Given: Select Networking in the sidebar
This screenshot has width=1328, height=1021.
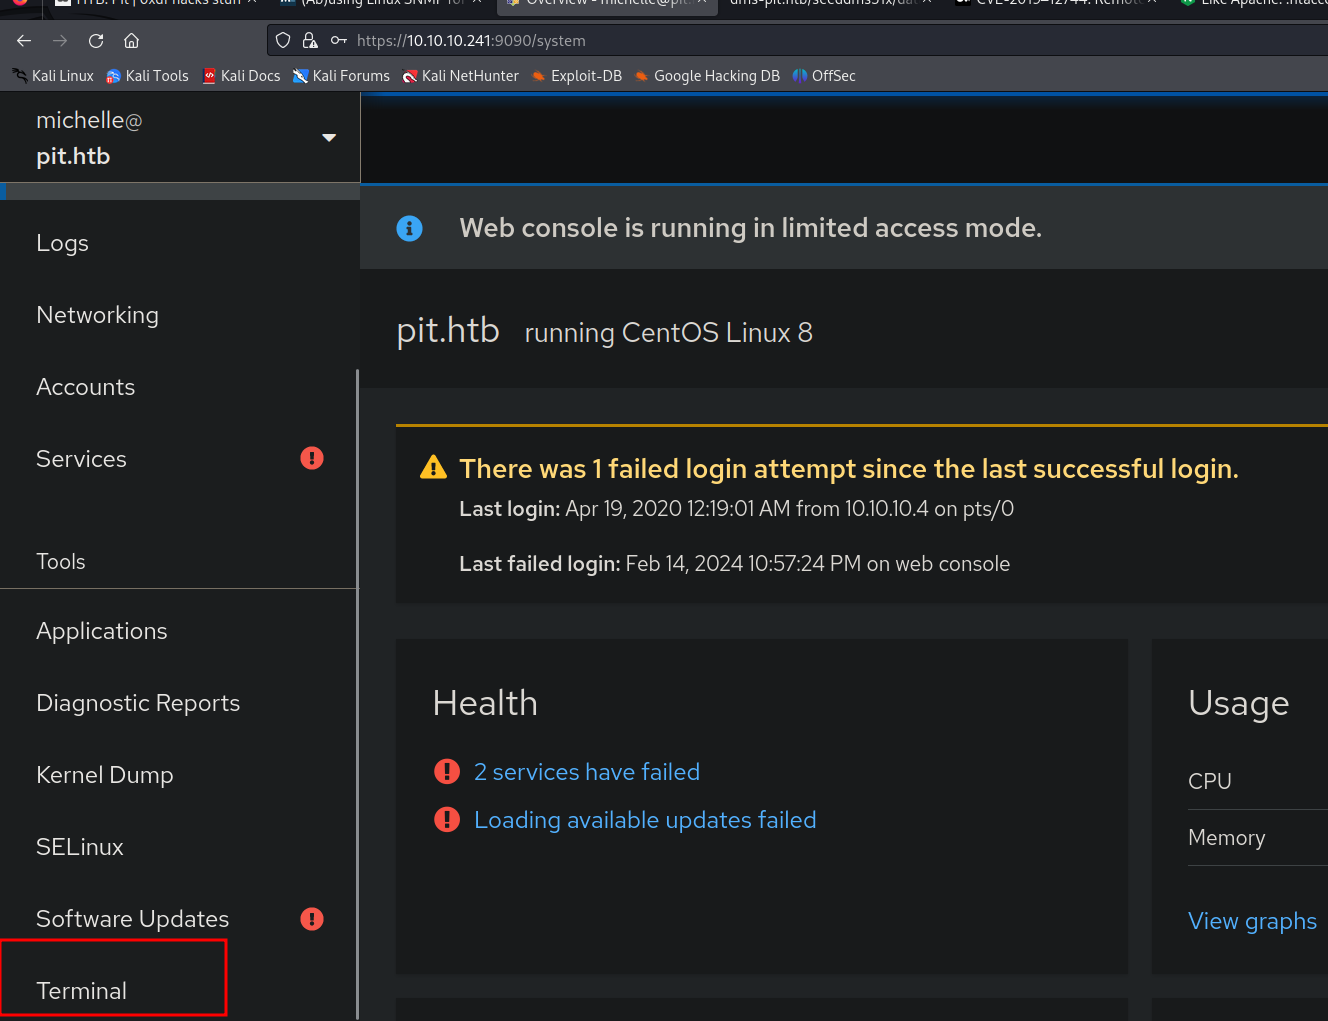Looking at the screenshot, I should [x=97, y=315].
